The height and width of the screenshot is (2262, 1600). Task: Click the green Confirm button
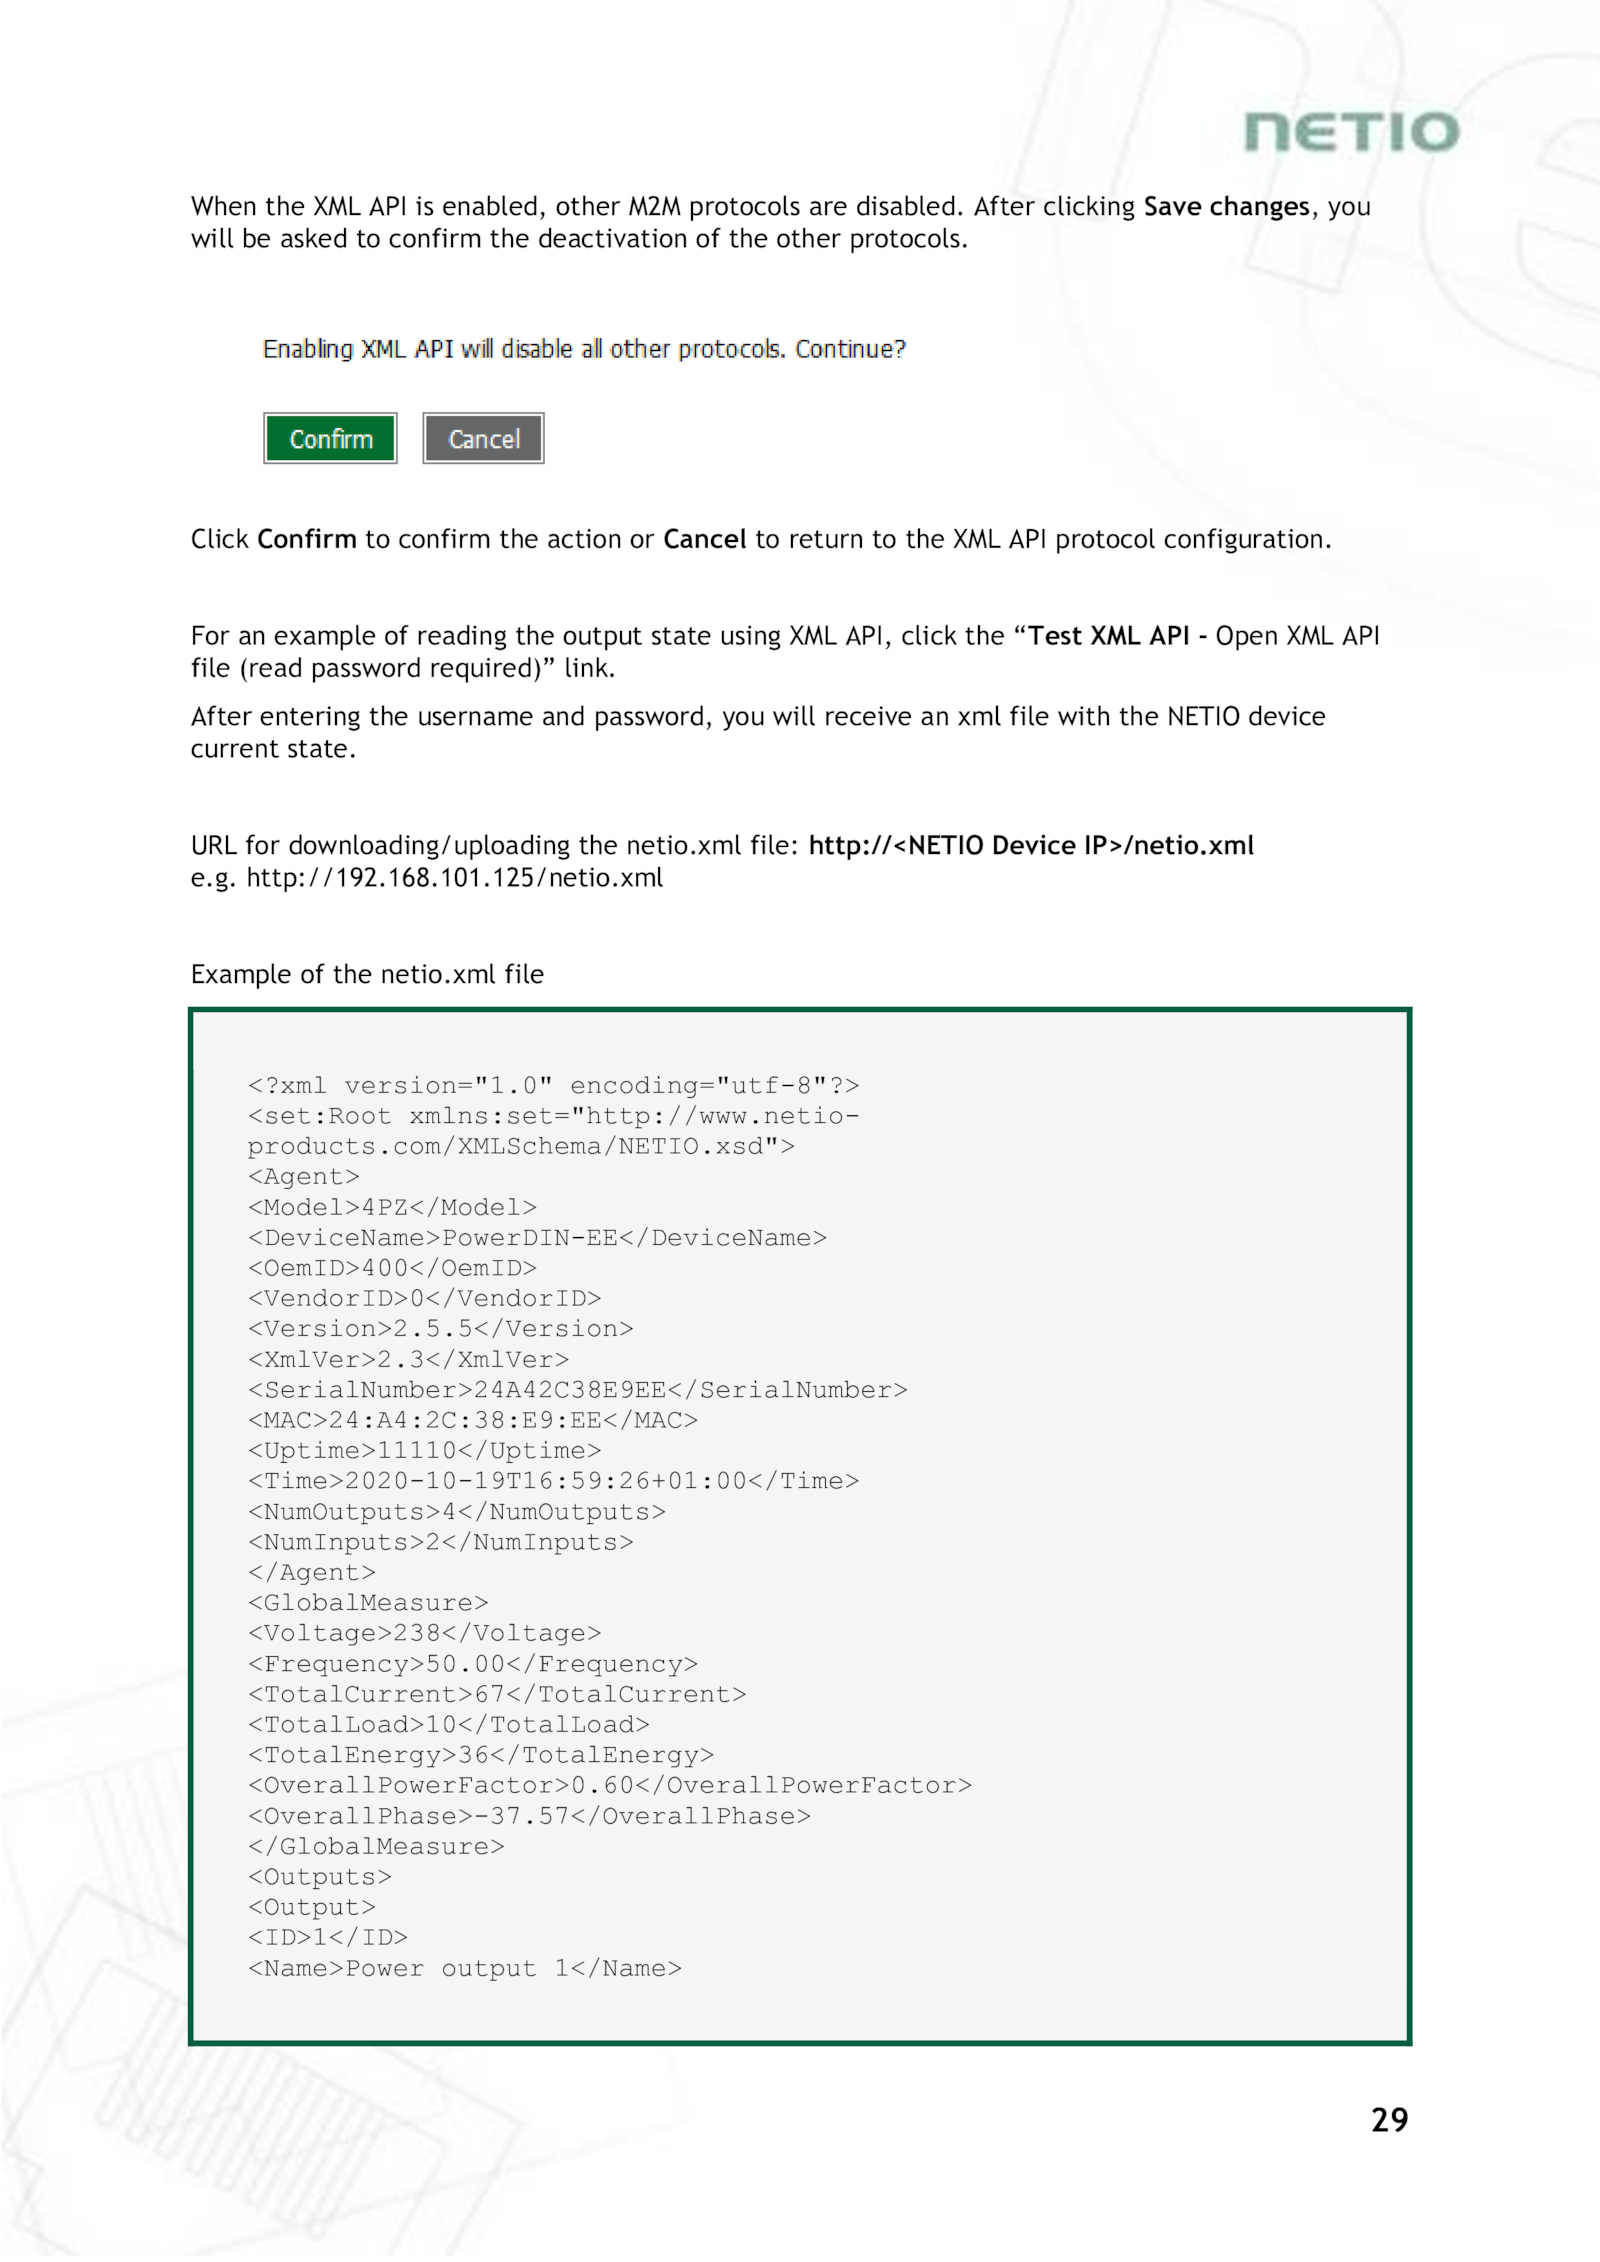point(330,438)
